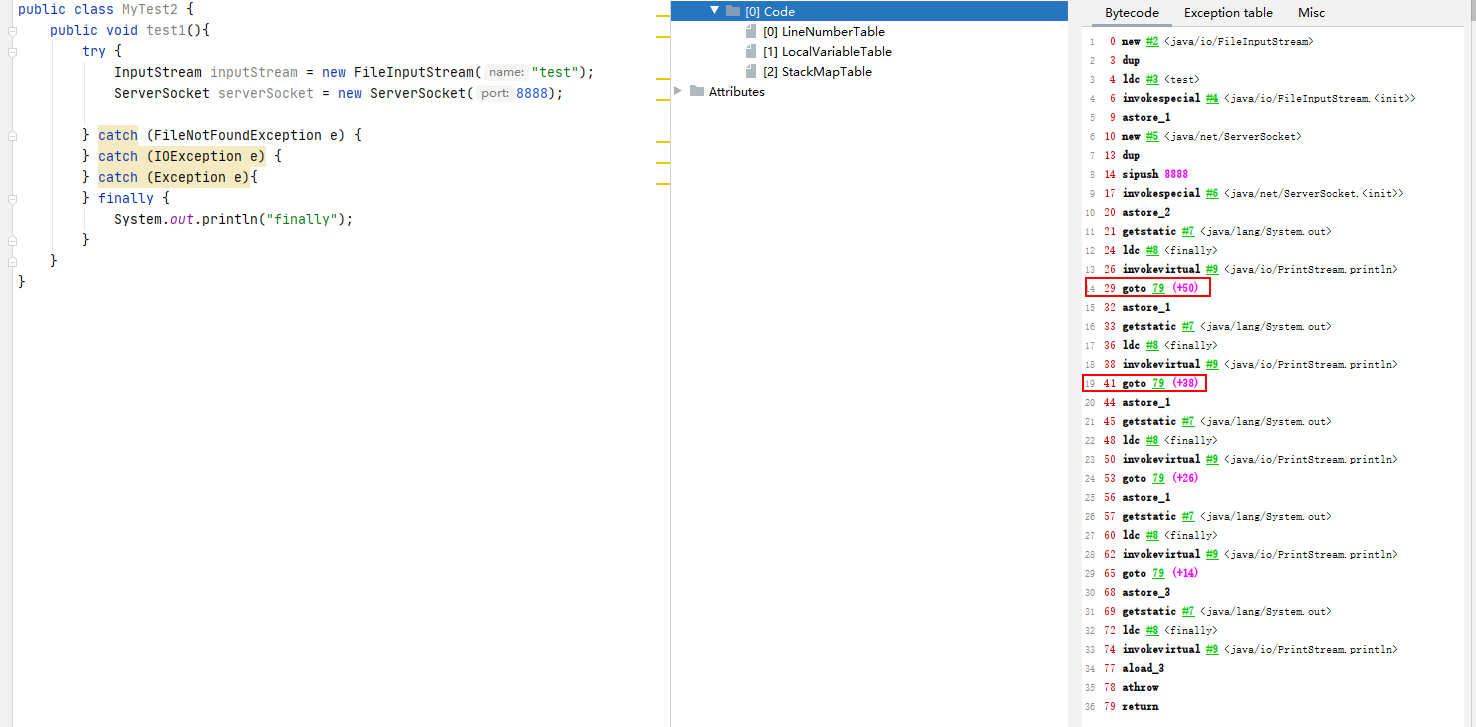Screen dimensions: 1476x727
Task: Follow the #2 constant pool link
Action: [x=1152, y=42]
